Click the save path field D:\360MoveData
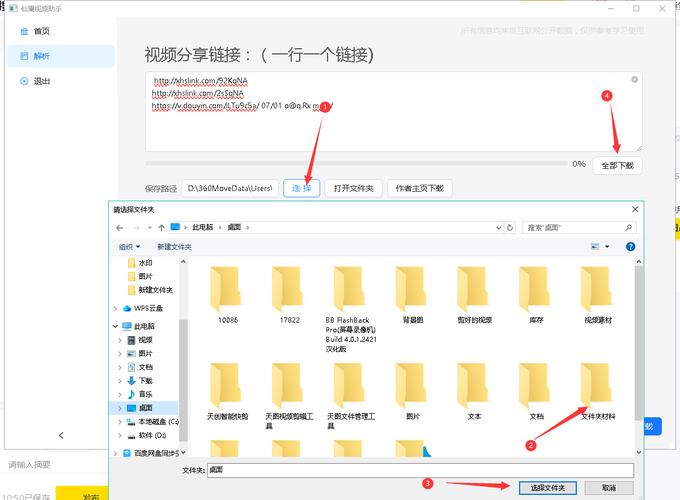The width and height of the screenshot is (680, 500). click(230, 188)
